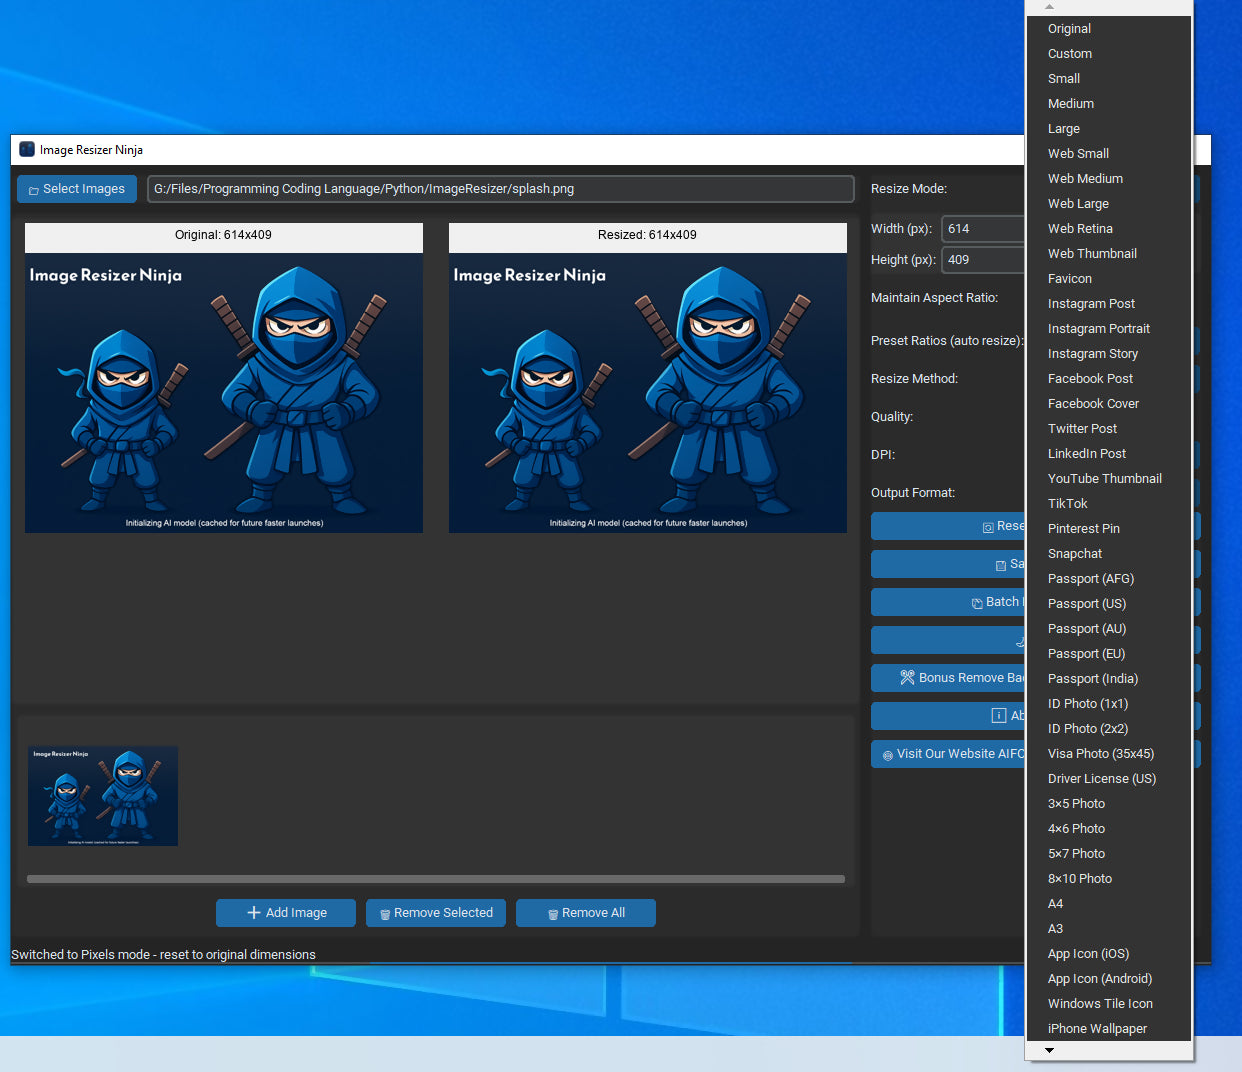Choose the Twitter Post preset
The height and width of the screenshot is (1072, 1242).
tap(1109, 429)
